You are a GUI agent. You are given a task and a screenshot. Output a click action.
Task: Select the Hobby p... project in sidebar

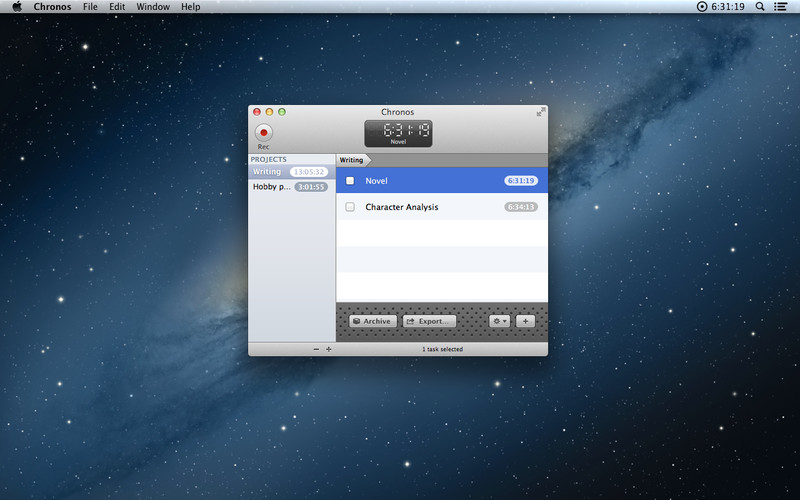coord(291,187)
